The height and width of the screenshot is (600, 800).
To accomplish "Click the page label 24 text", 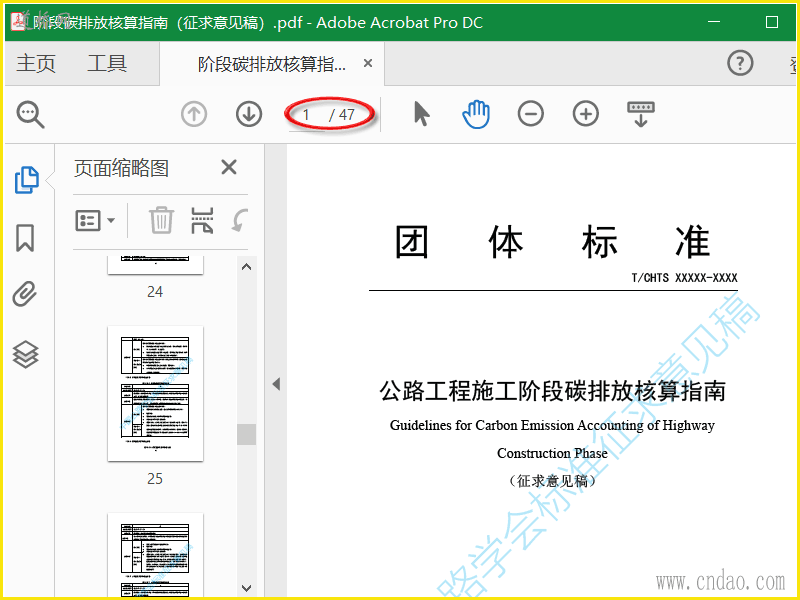I will click(x=155, y=292).
